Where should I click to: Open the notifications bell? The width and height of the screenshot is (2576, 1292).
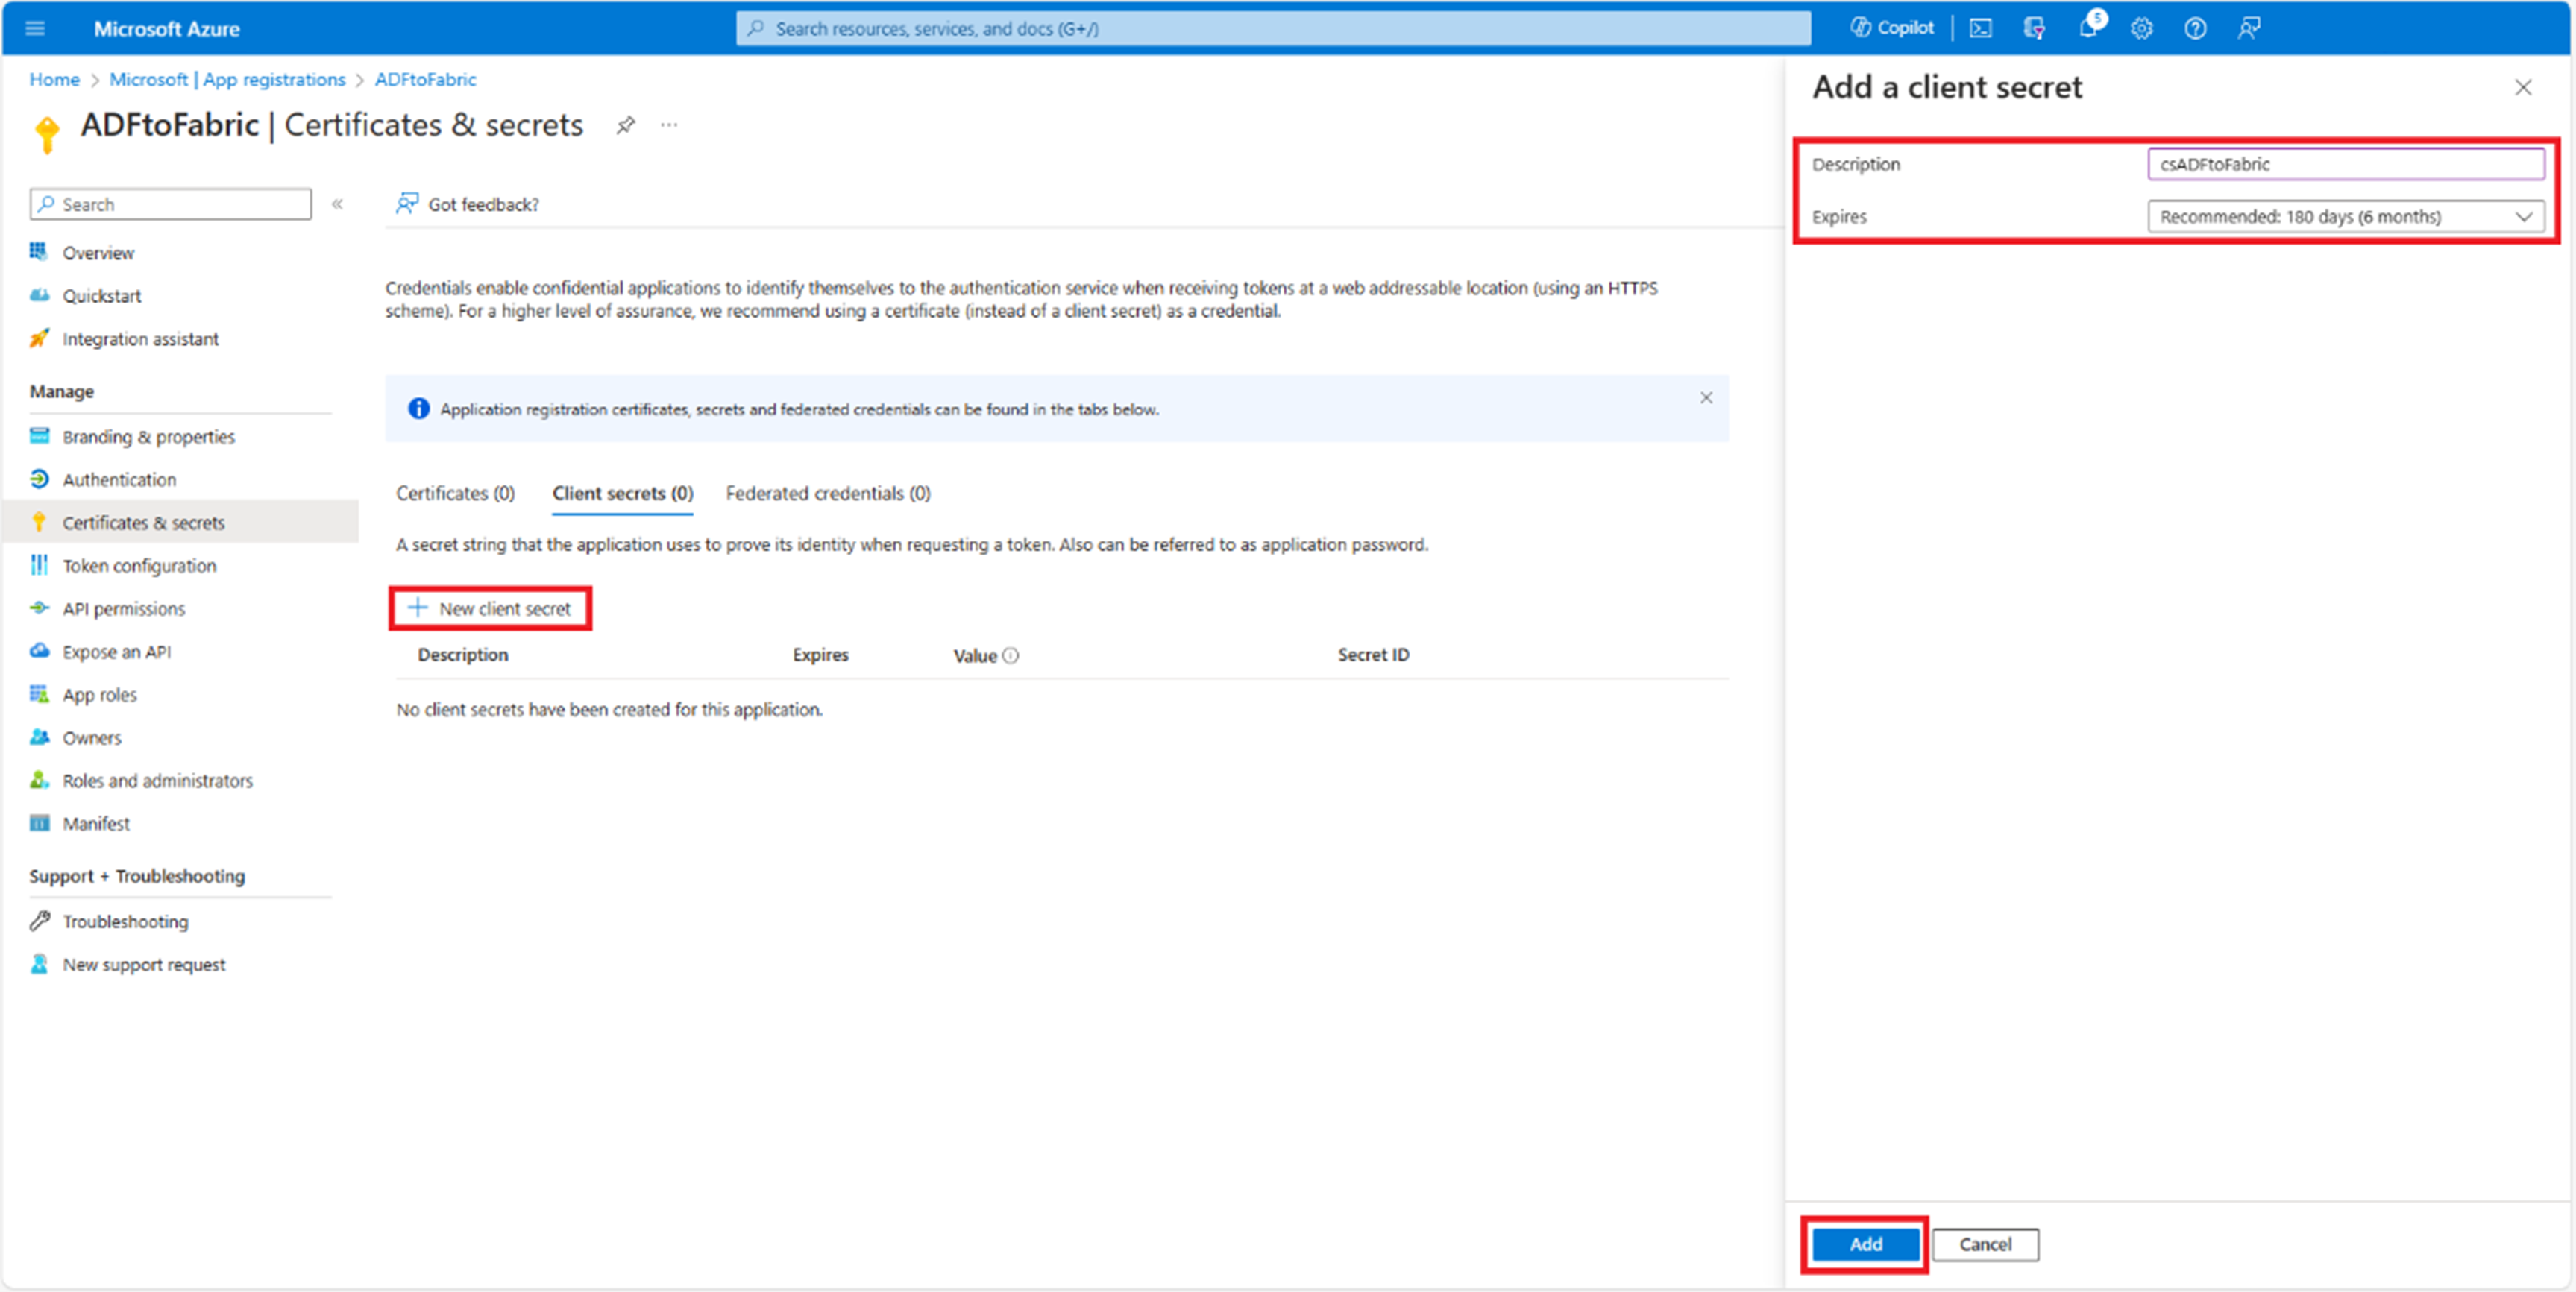point(2088,28)
